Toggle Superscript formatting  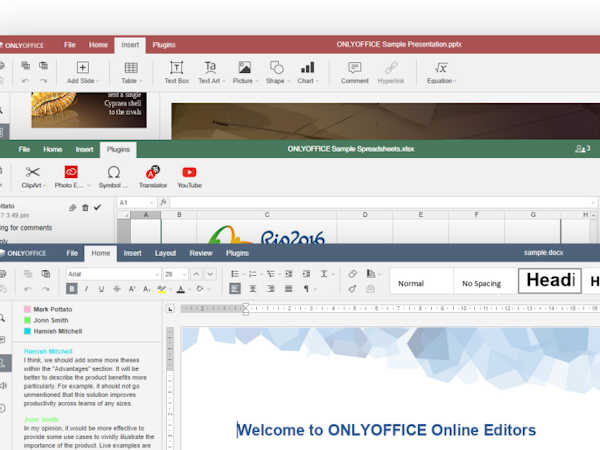(132, 289)
